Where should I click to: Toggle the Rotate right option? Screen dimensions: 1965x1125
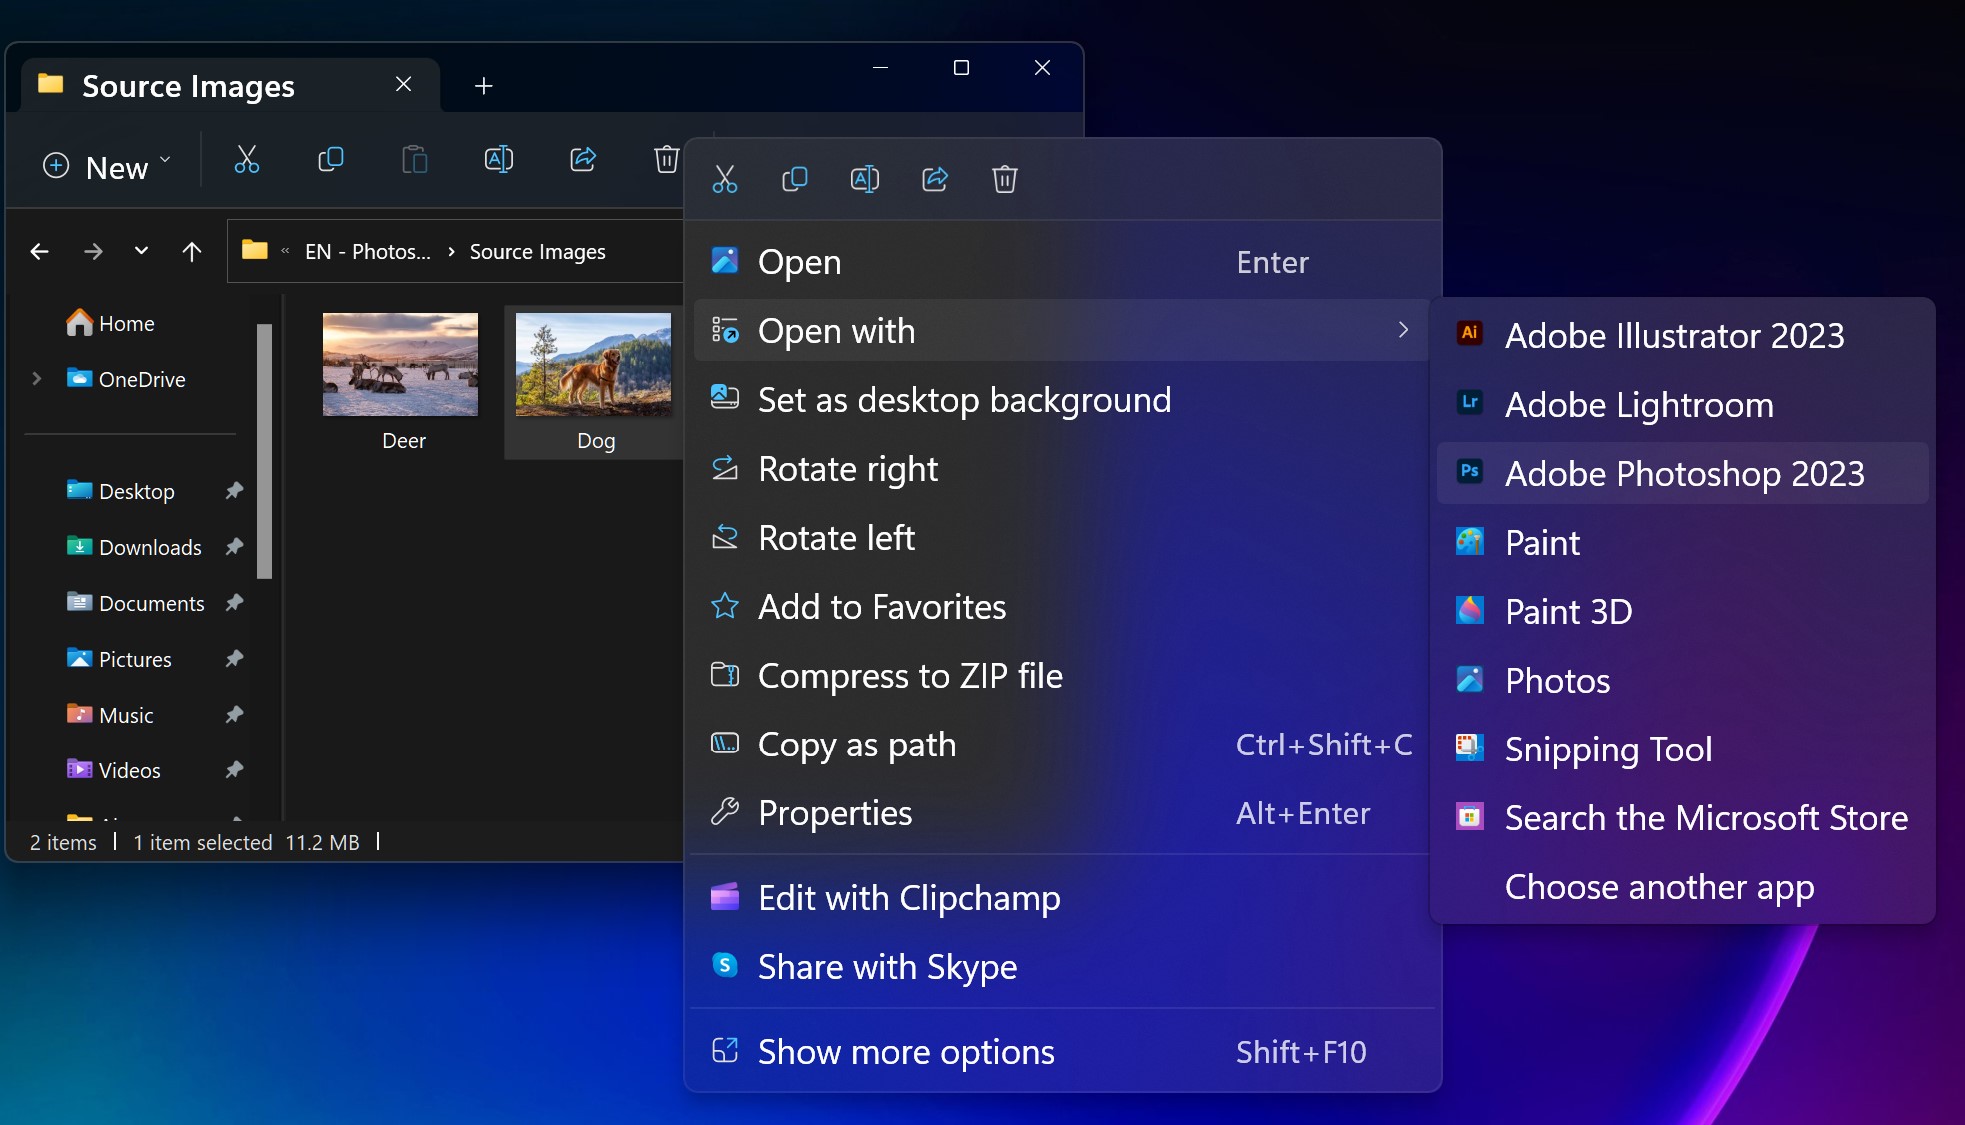(x=848, y=468)
